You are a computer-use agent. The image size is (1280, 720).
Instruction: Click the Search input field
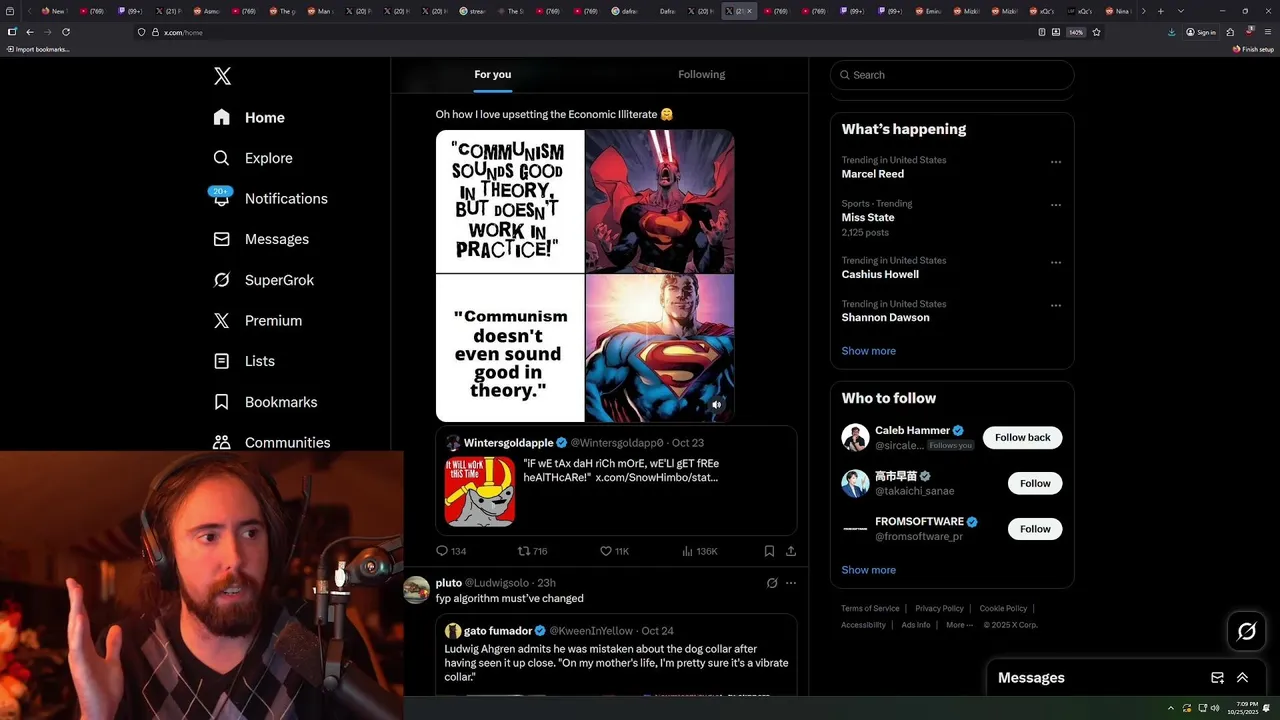(x=952, y=75)
